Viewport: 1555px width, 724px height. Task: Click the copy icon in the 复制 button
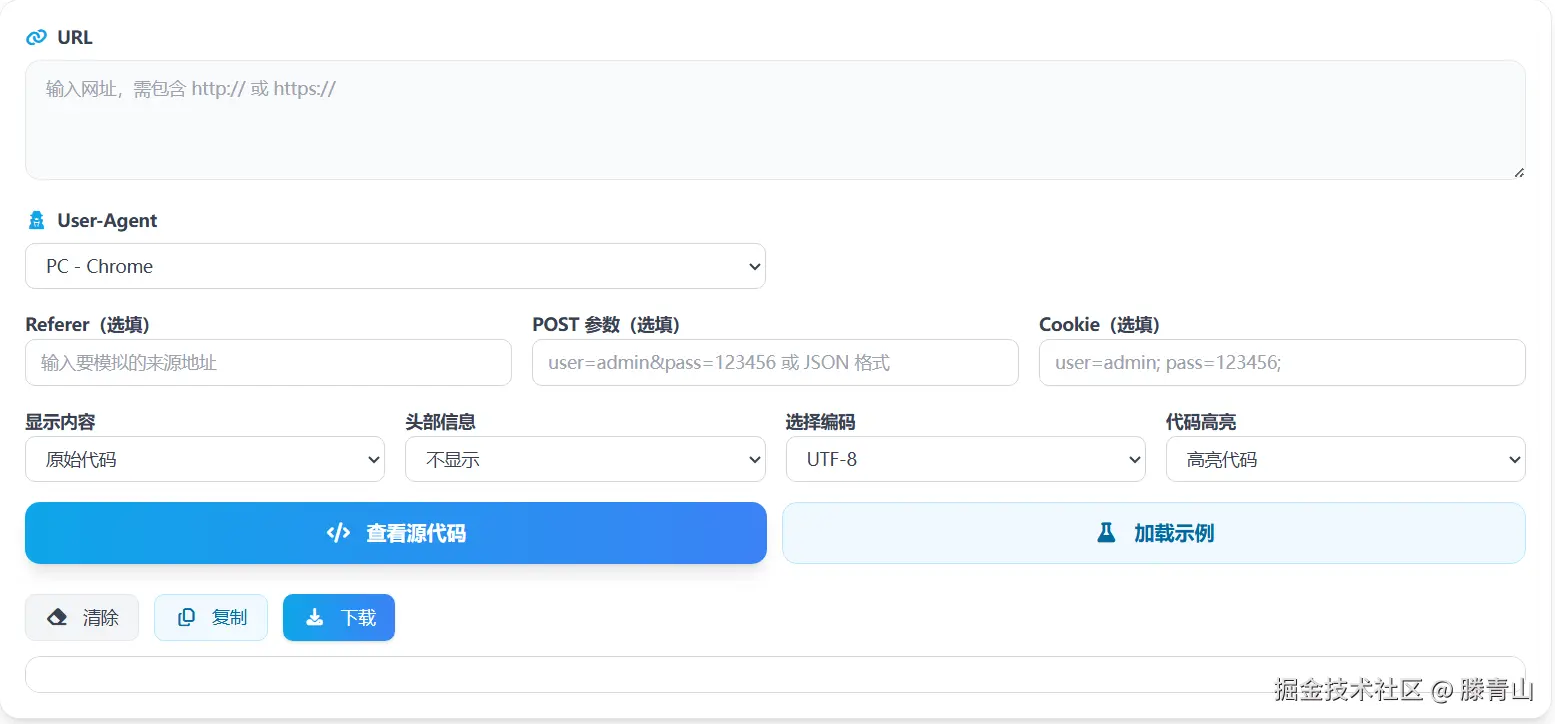click(x=186, y=617)
